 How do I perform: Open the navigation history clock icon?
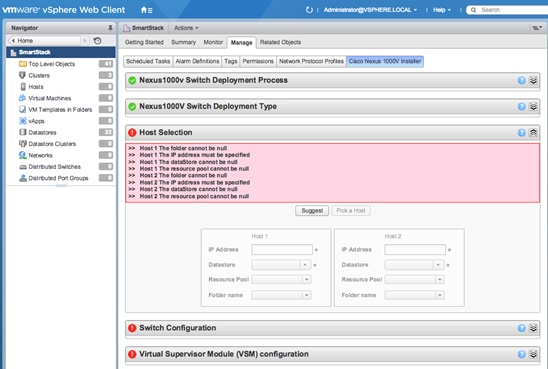pyautogui.click(x=98, y=41)
